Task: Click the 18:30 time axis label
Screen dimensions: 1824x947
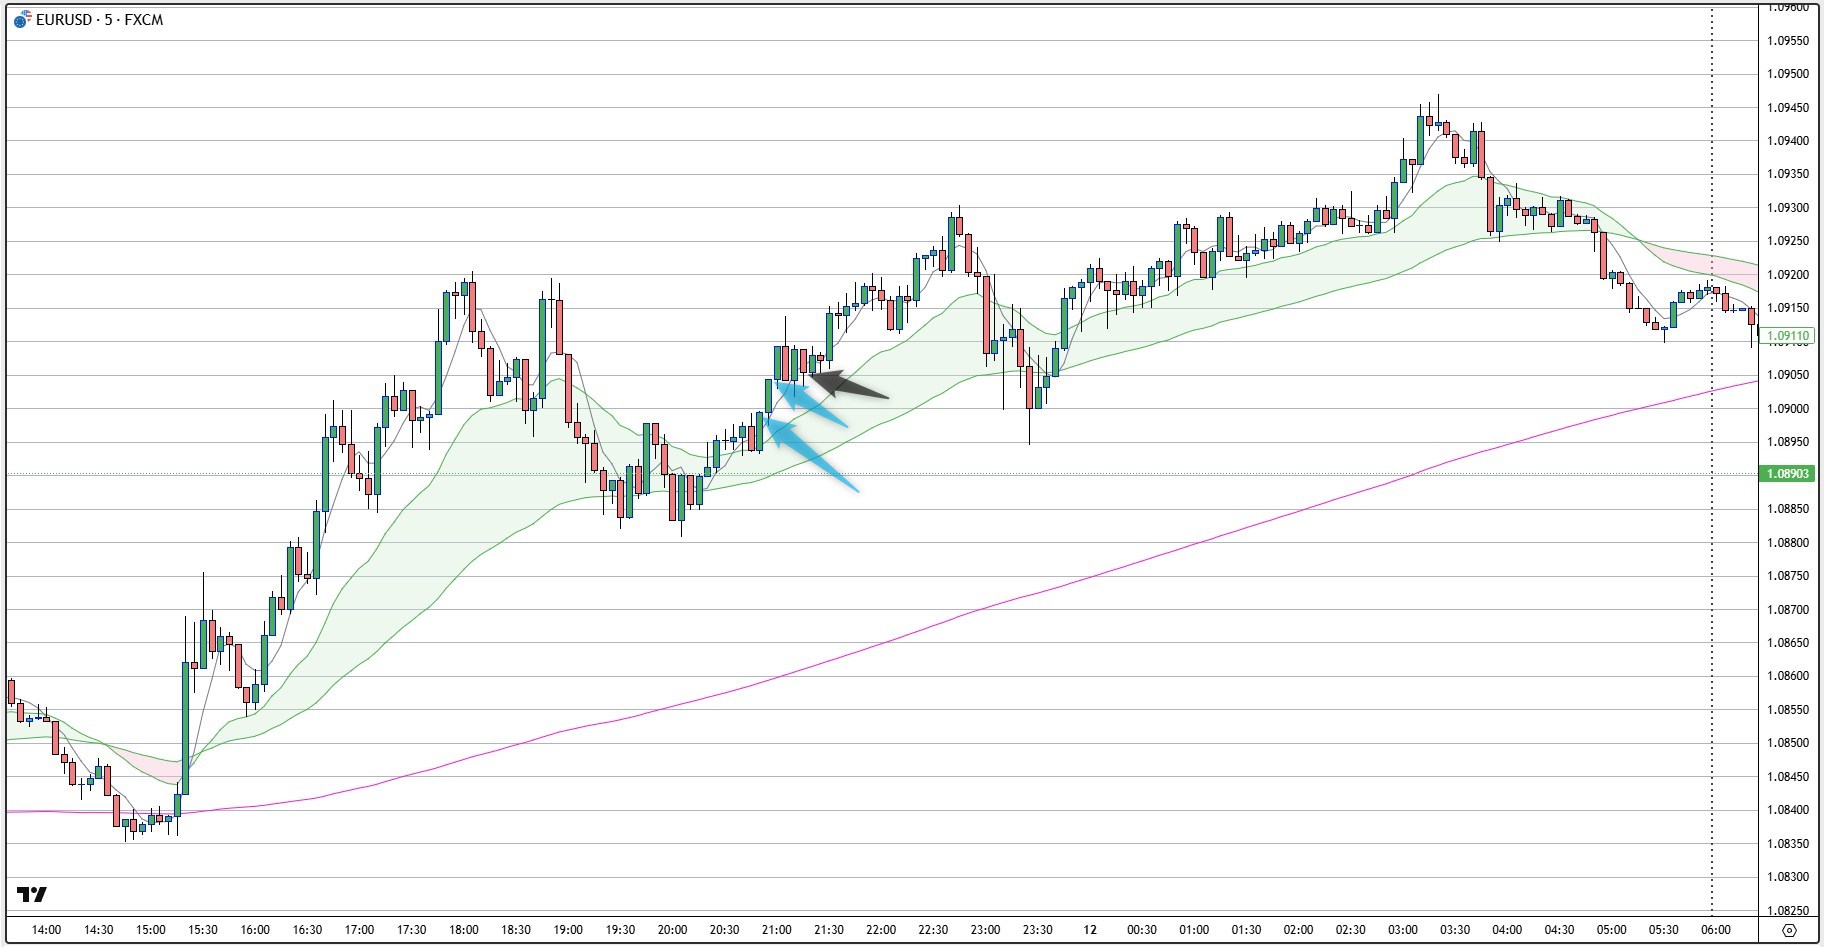Action: 515,930
